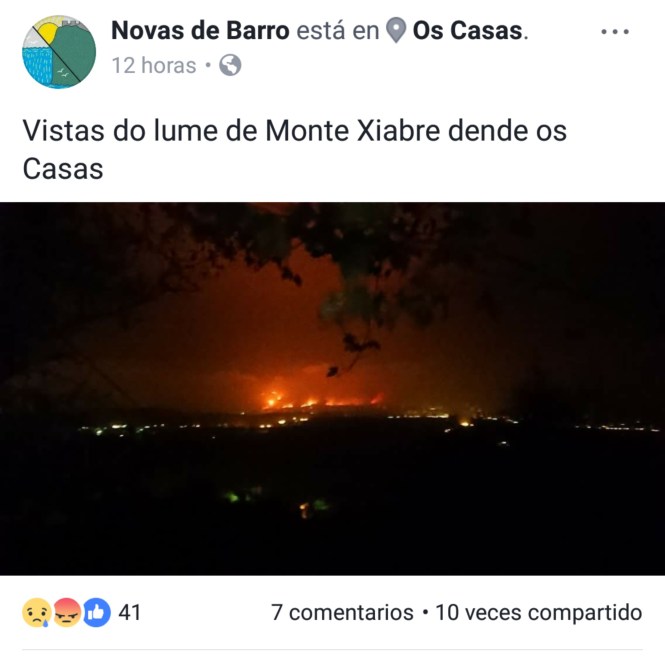
Task: Open the three-dot post options menu
Action: click(615, 31)
